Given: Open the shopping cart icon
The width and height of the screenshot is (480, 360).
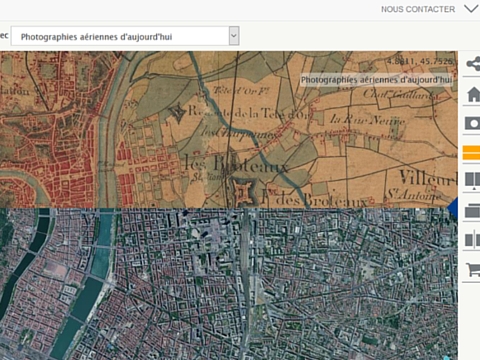Looking at the screenshot, I should coord(473,269).
